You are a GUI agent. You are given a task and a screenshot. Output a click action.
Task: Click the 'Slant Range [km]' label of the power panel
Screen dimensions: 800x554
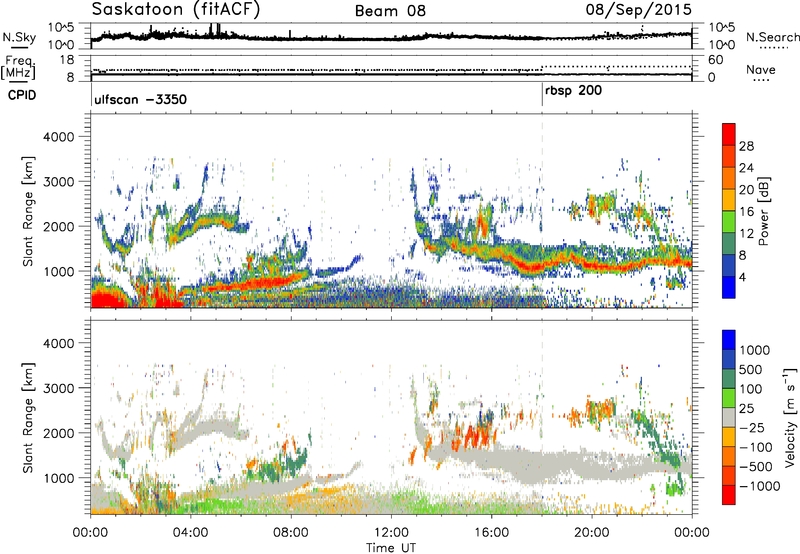(28, 211)
